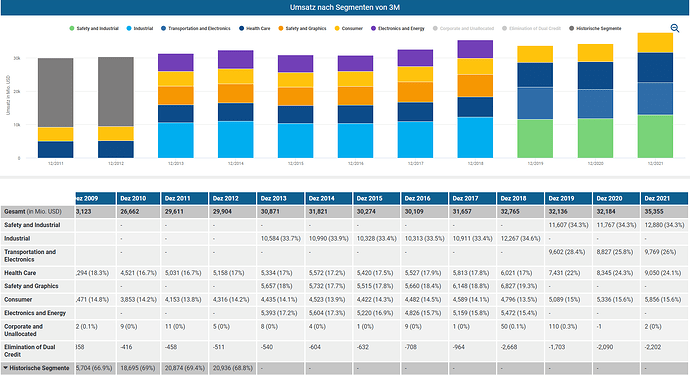Click the total value 32,765 for Dez 2018
Image resolution: width=690 pixels, height=375 pixels.
coord(510,212)
